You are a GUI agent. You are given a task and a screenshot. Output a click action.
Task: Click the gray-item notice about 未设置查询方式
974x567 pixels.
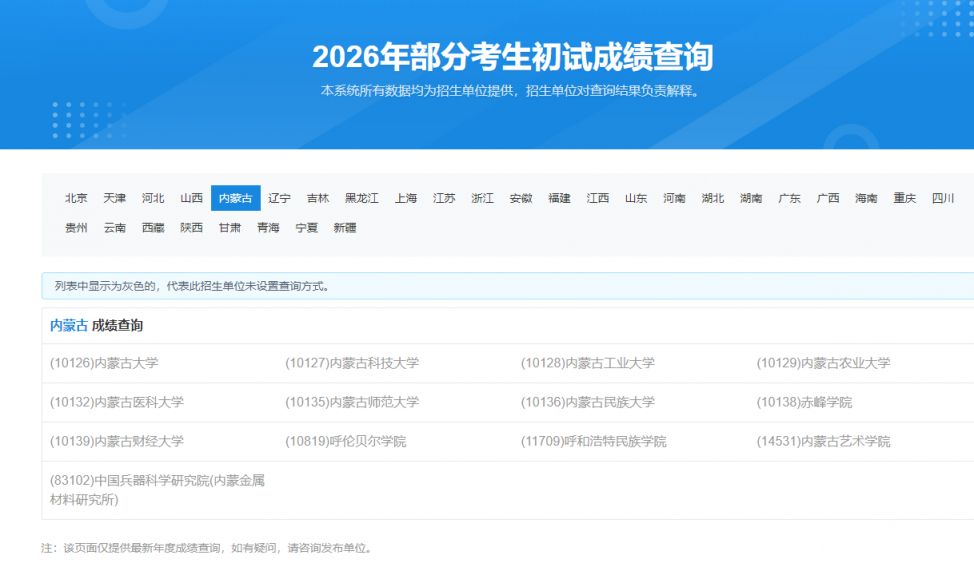[192, 286]
